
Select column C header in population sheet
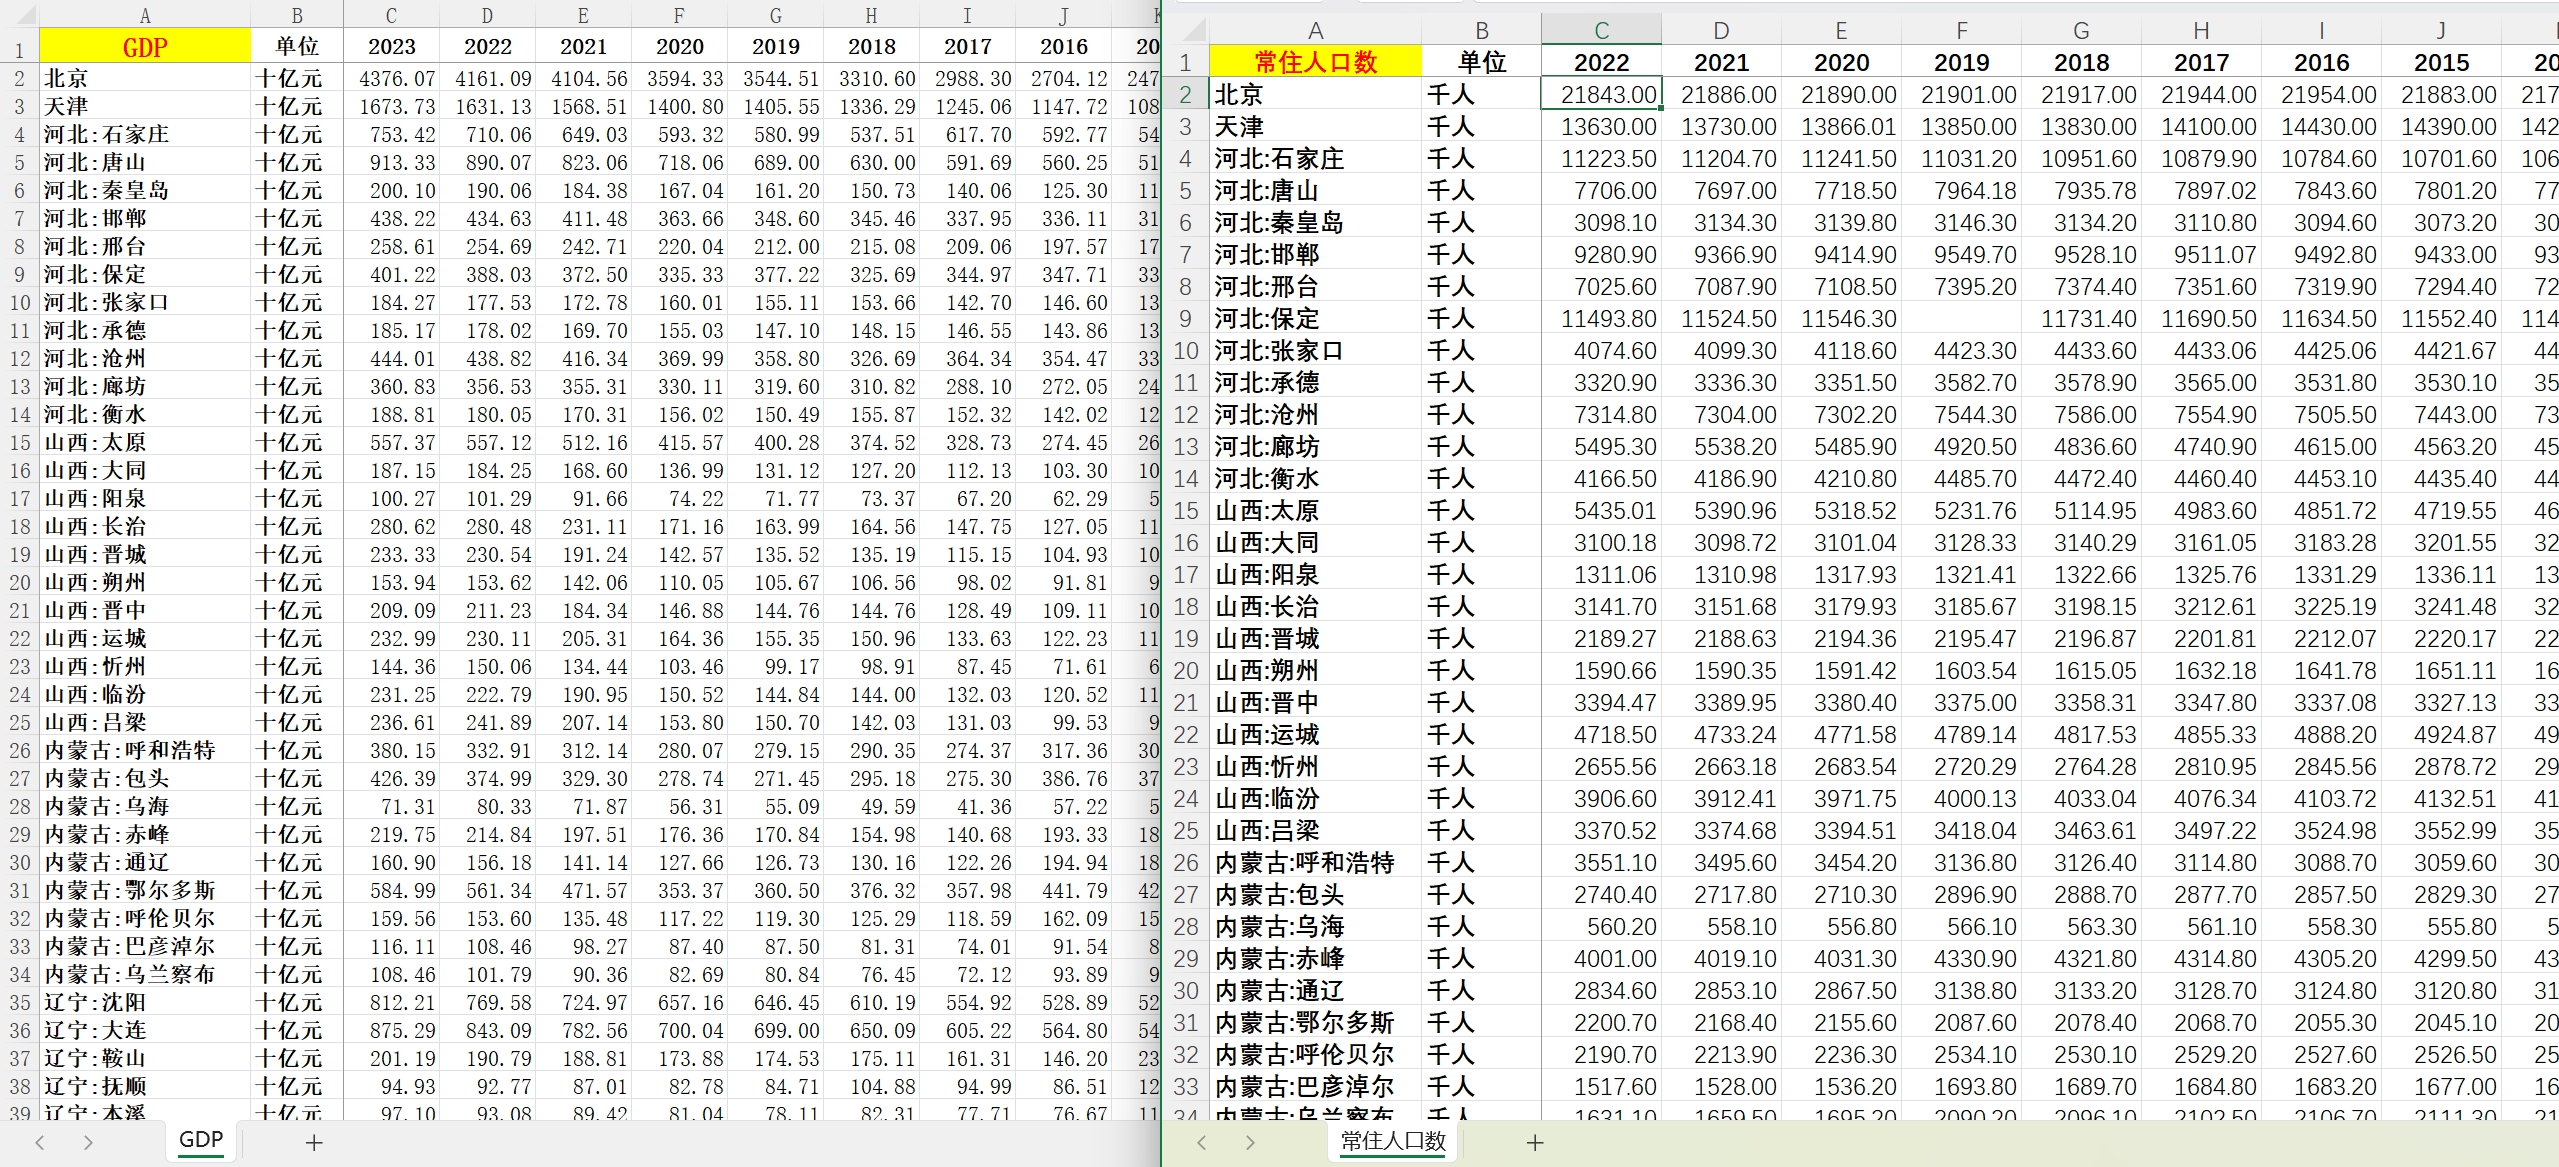(x=1601, y=31)
